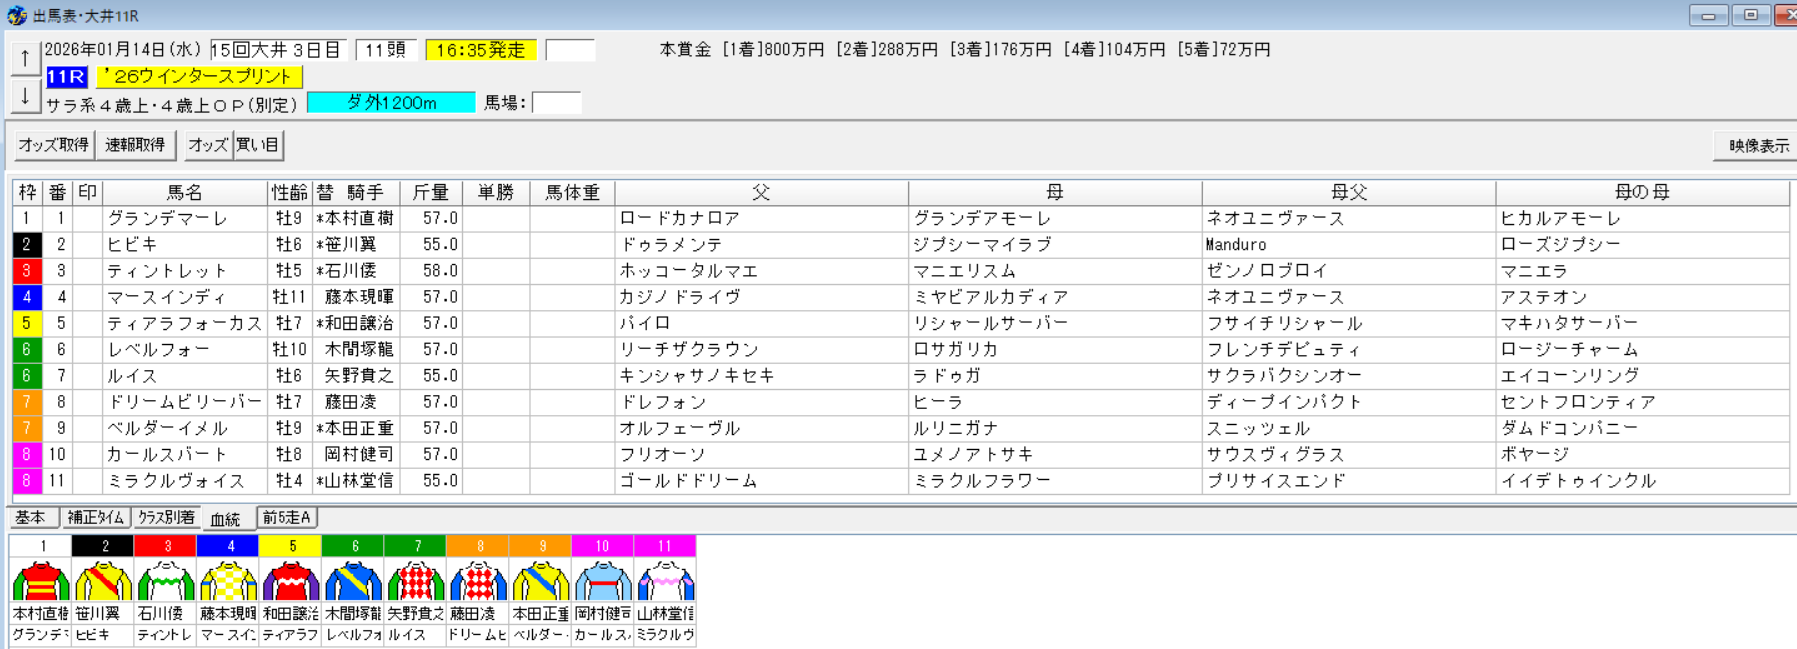
Task: Switch to the 前5走A tab
Action: (287, 518)
